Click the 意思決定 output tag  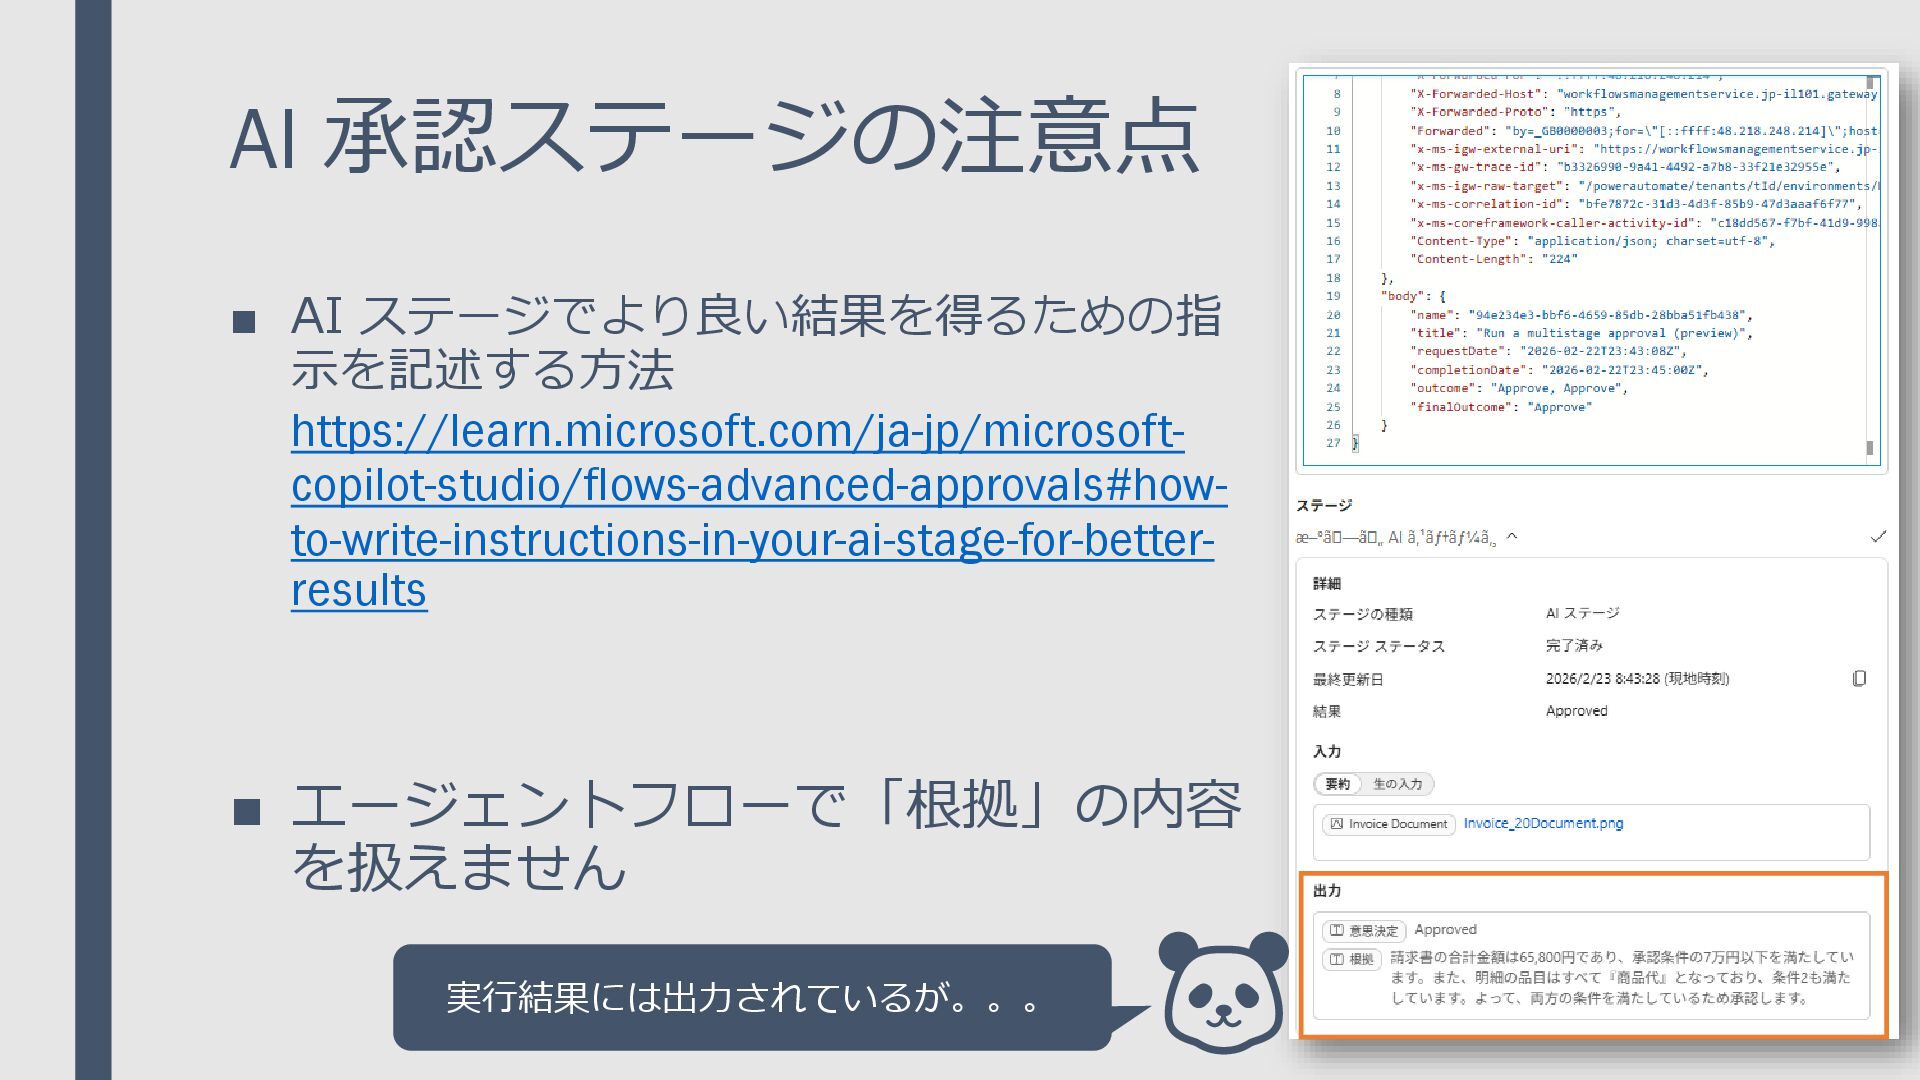pyautogui.click(x=1364, y=931)
